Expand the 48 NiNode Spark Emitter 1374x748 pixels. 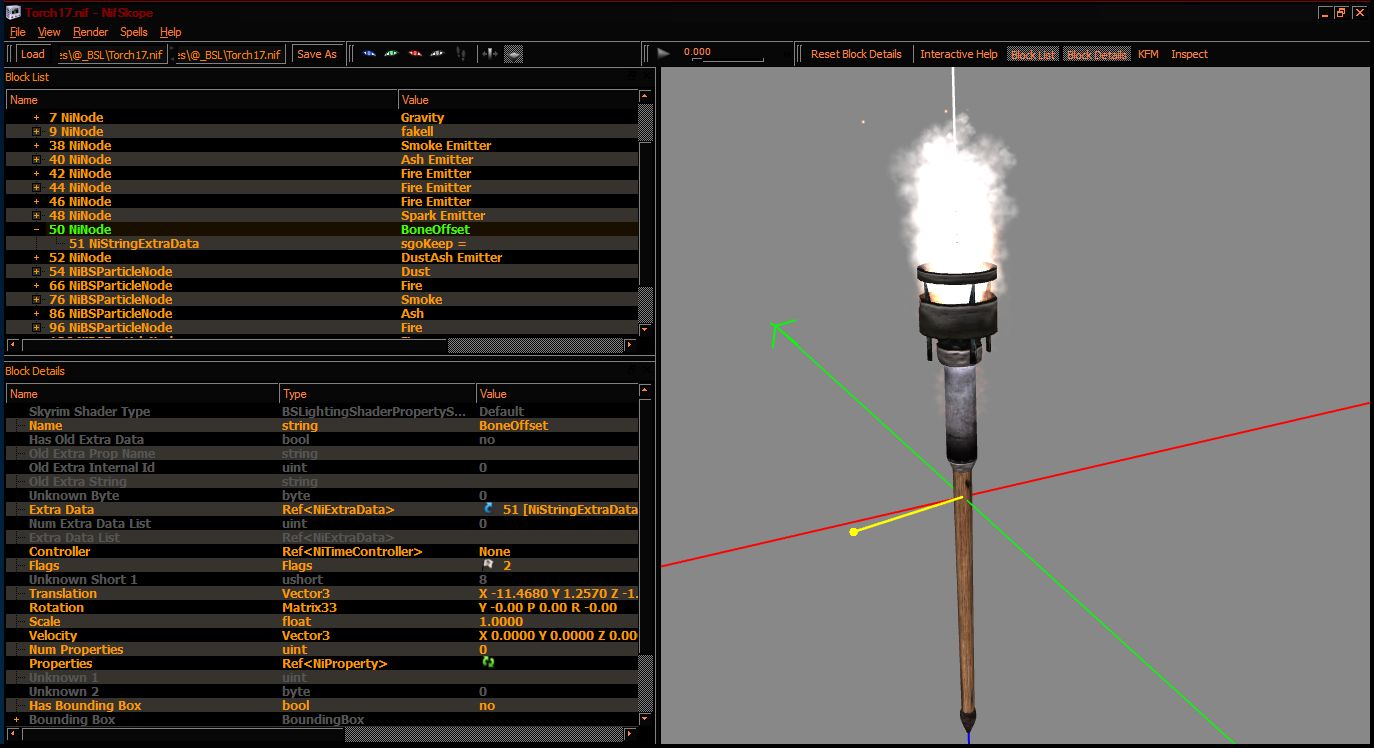pos(37,215)
